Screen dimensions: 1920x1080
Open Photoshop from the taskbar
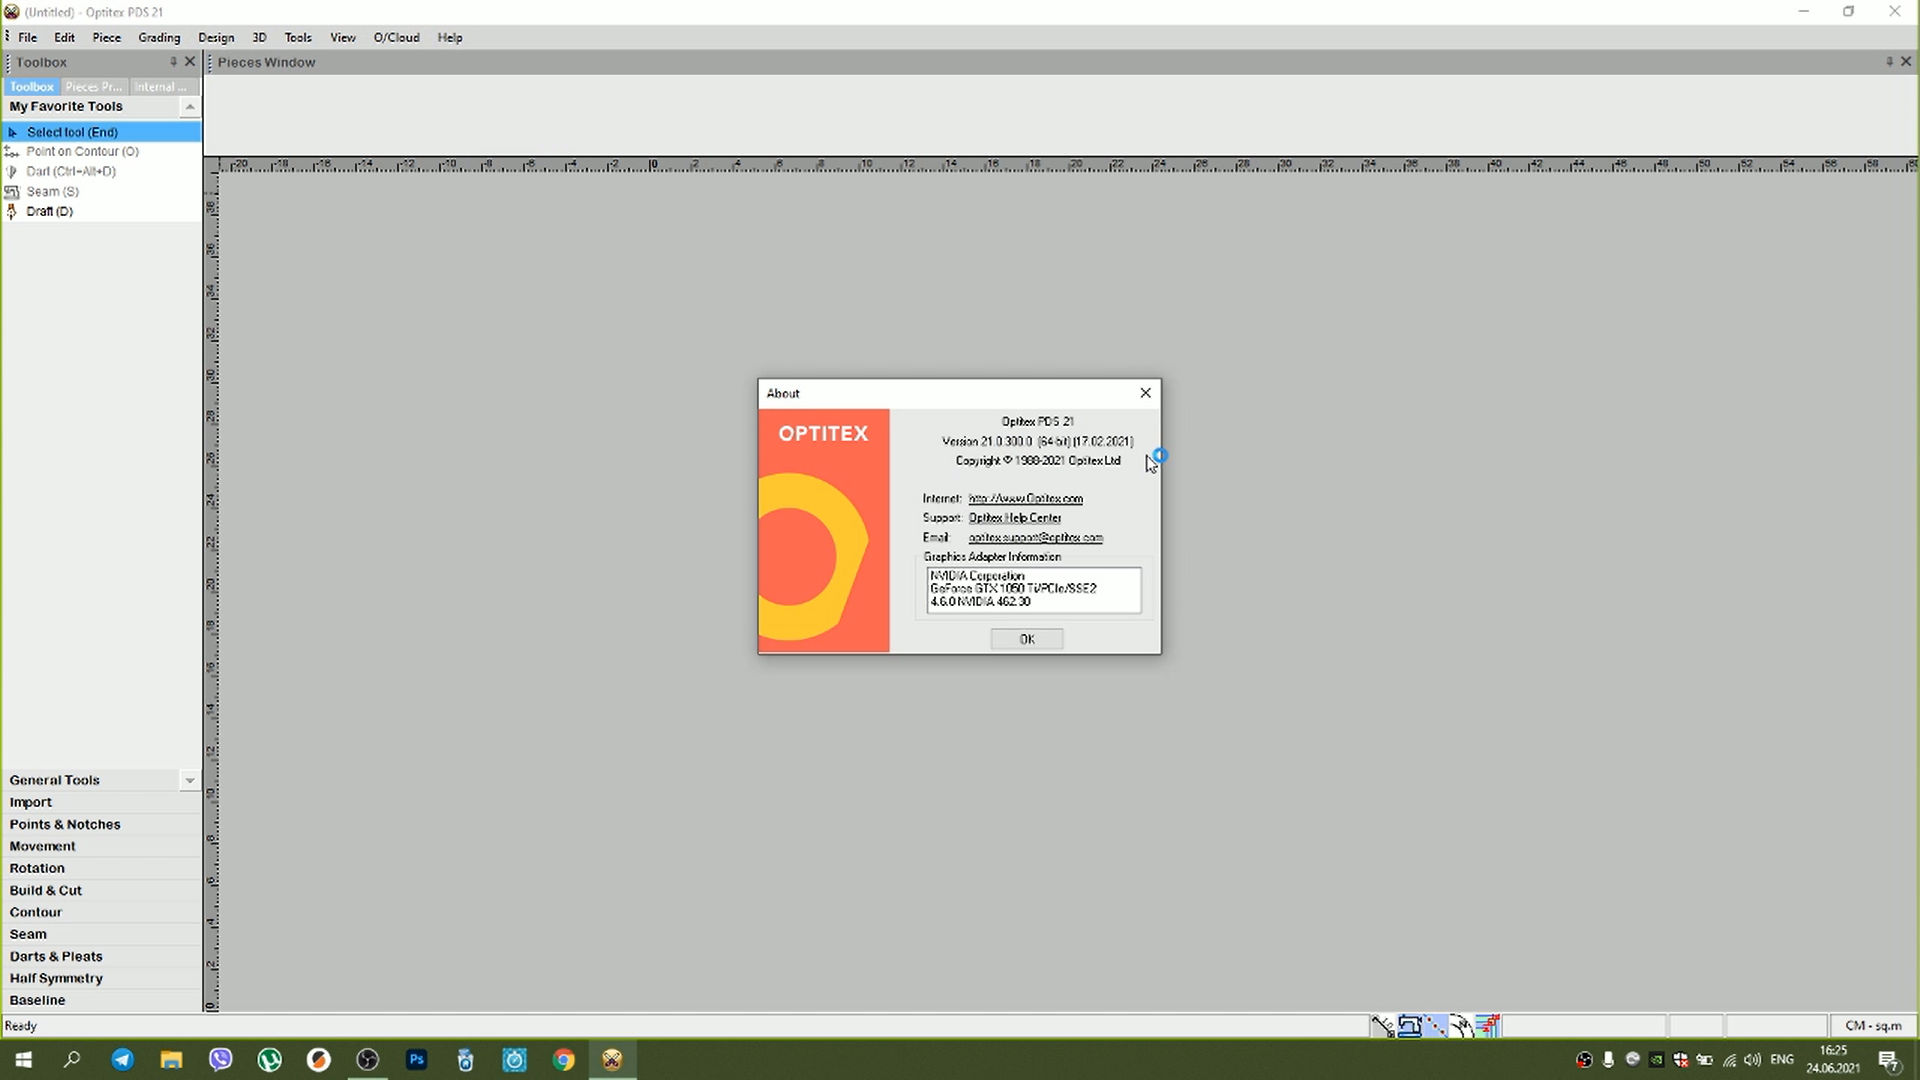click(x=416, y=1059)
